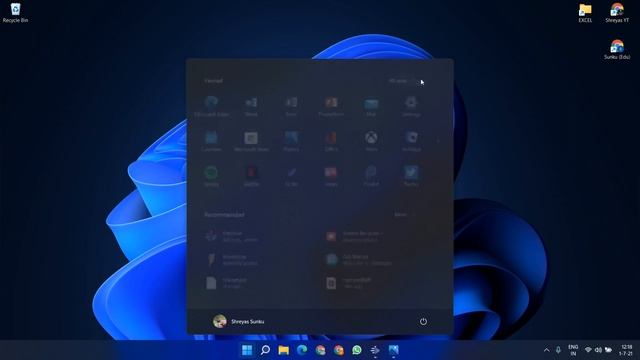Launch PicsArt from pinned apps
The height and width of the screenshot is (360, 640).
pyautogui.click(x=371, y=176)
